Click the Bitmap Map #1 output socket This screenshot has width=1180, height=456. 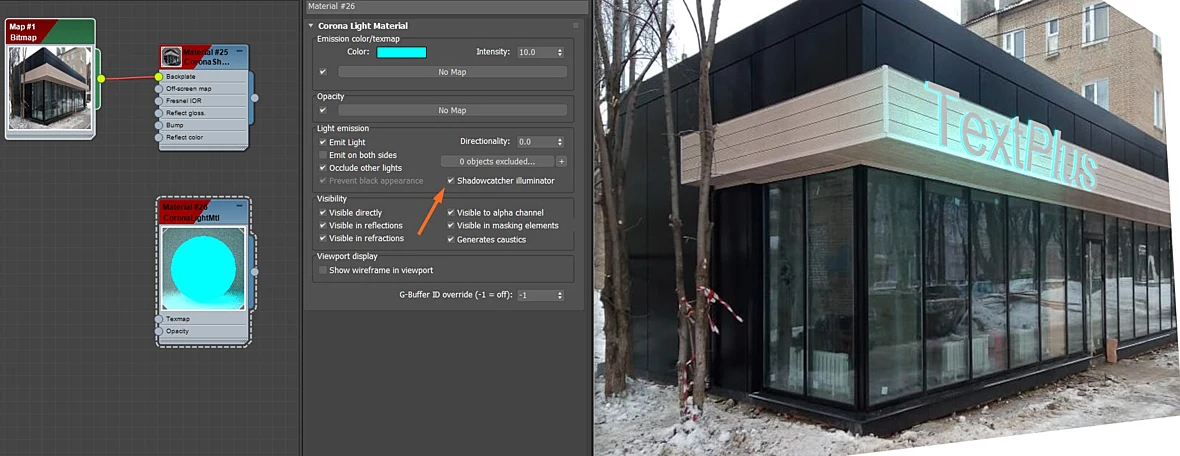pos(101,78)
